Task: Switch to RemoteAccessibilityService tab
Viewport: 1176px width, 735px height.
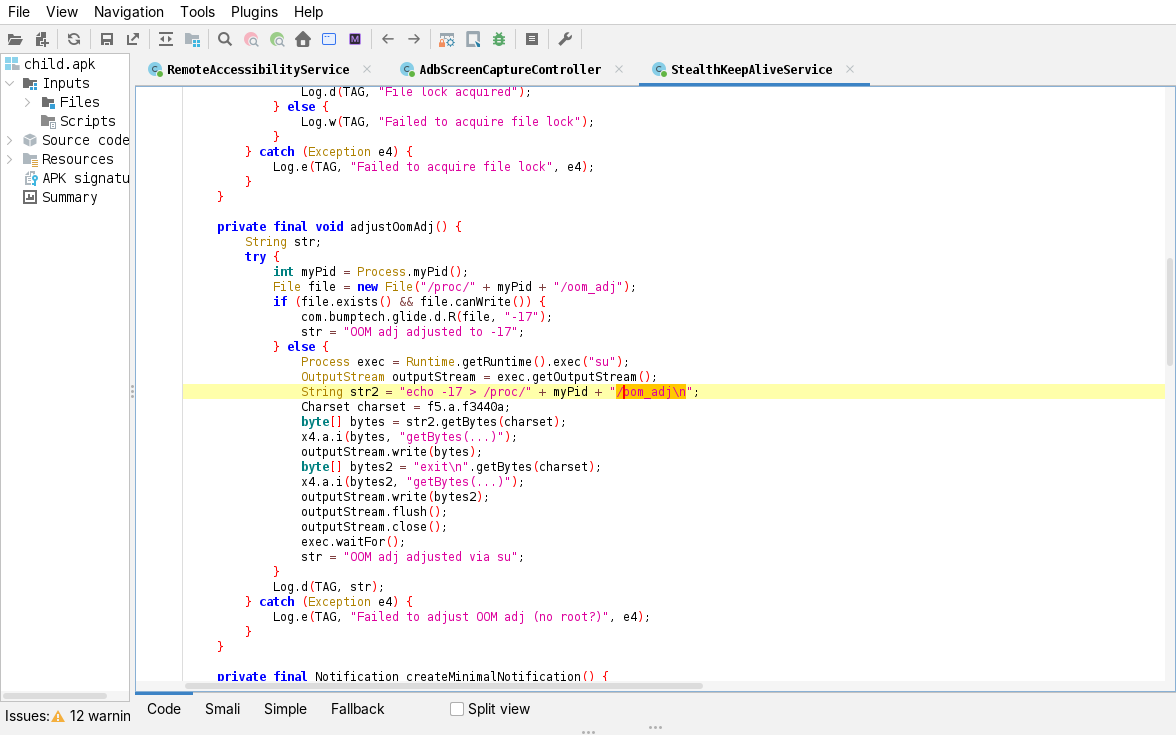Action: (258, 70)
